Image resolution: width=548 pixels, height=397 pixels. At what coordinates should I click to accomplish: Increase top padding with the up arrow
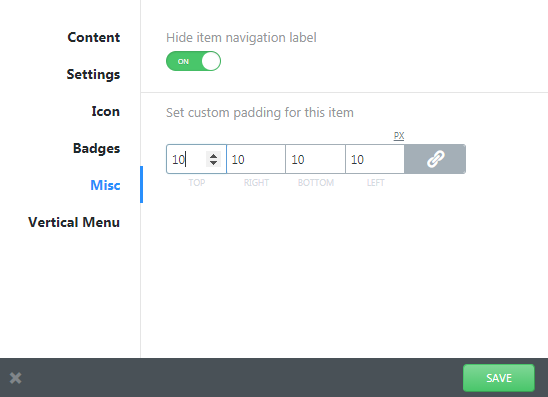point(214,156)
